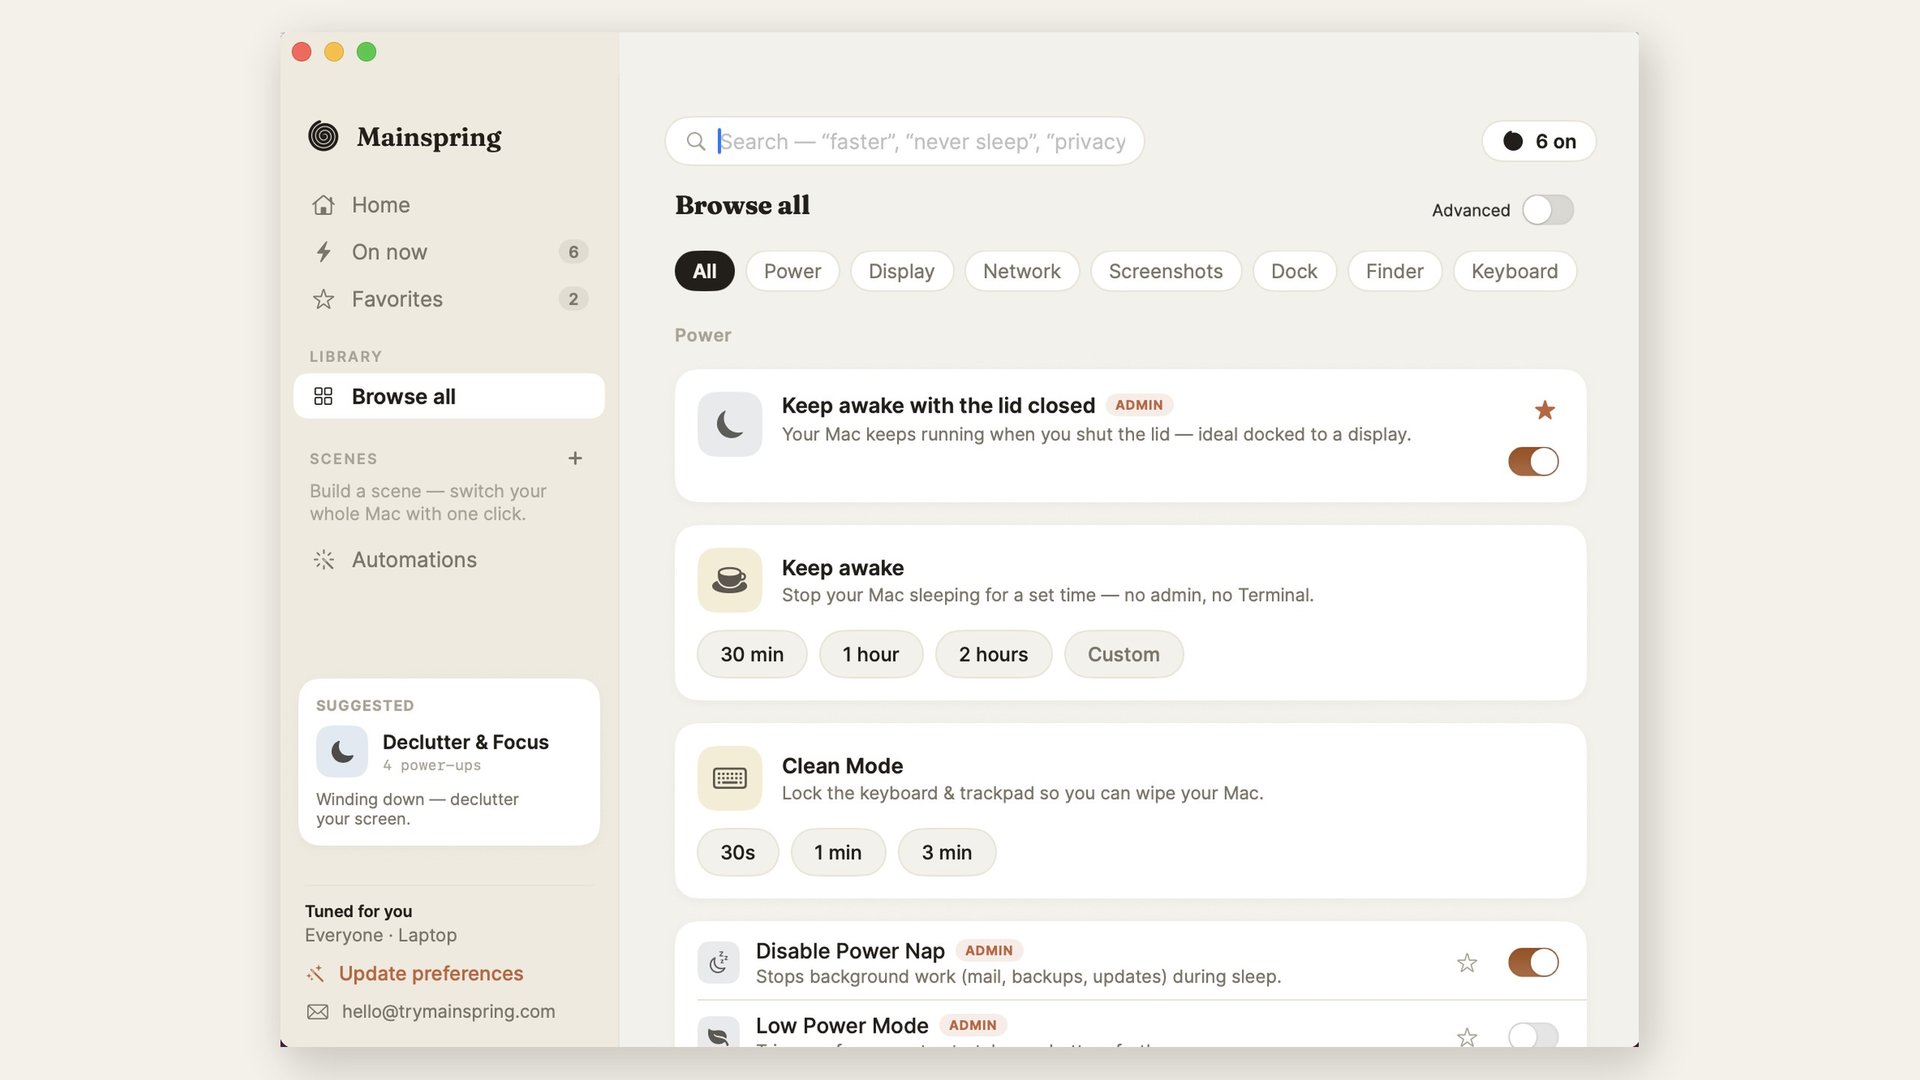Unfavorite Keep awake with the lid closed
Screen dimensions: 1920x1080
1545,410
